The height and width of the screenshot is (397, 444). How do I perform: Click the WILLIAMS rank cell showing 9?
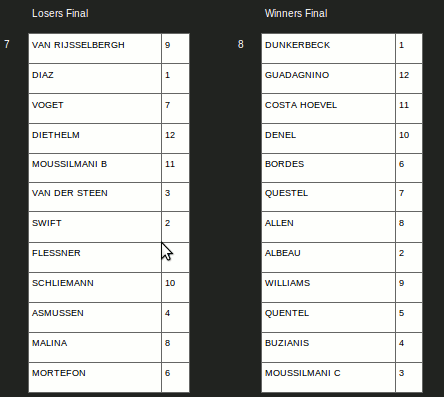(x=409, y=287)
